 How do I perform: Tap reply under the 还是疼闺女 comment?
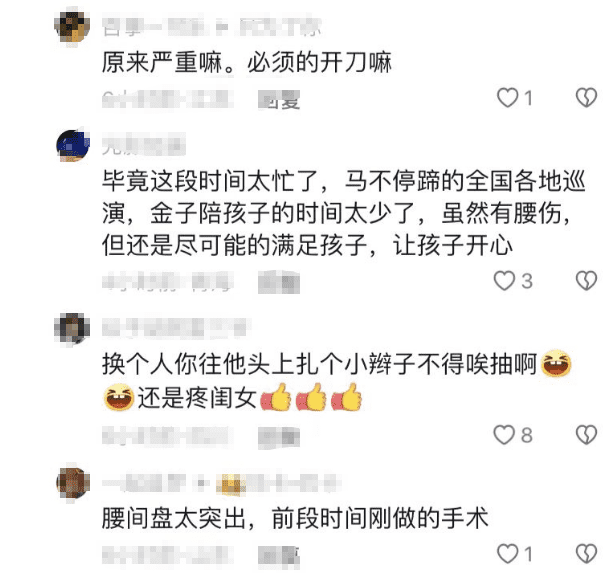point(279,436)
